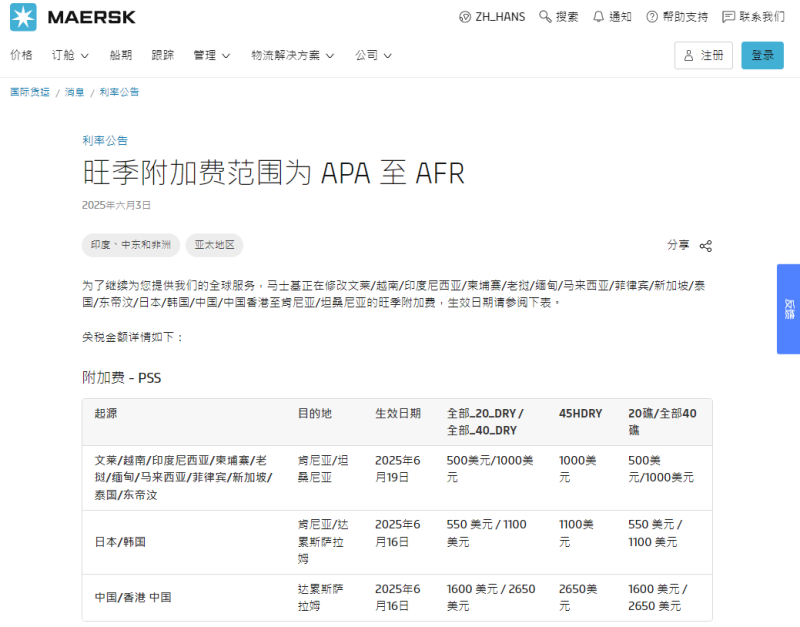The width and height of the screenshot is (800, 627).
Task: Click the Maersk star logo
Action: (x=23, y=17)
